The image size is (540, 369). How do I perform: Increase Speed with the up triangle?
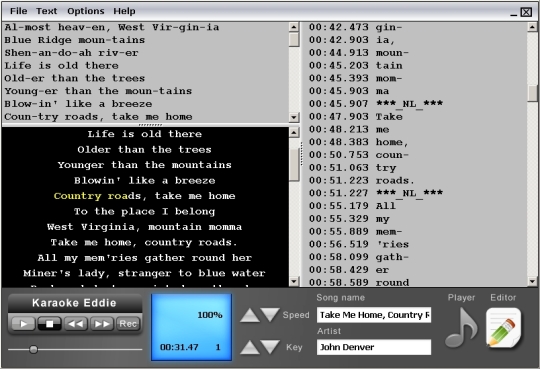point(250,315)
